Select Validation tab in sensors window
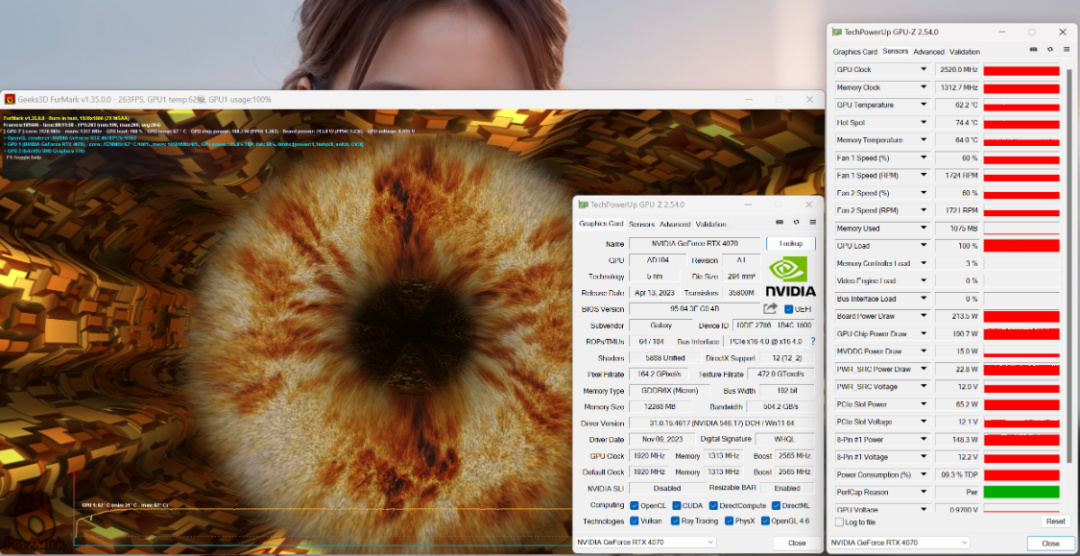1080x556 pixels. coord(964,52)
